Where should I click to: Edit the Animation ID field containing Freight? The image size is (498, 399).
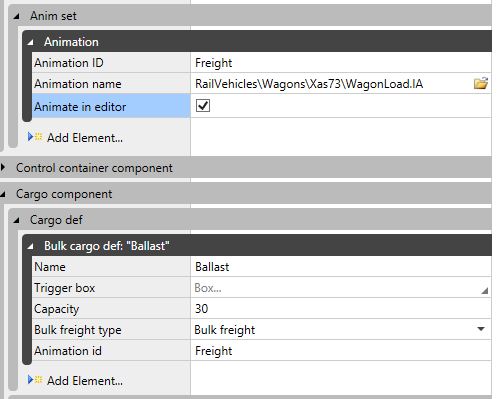point(341,63)
